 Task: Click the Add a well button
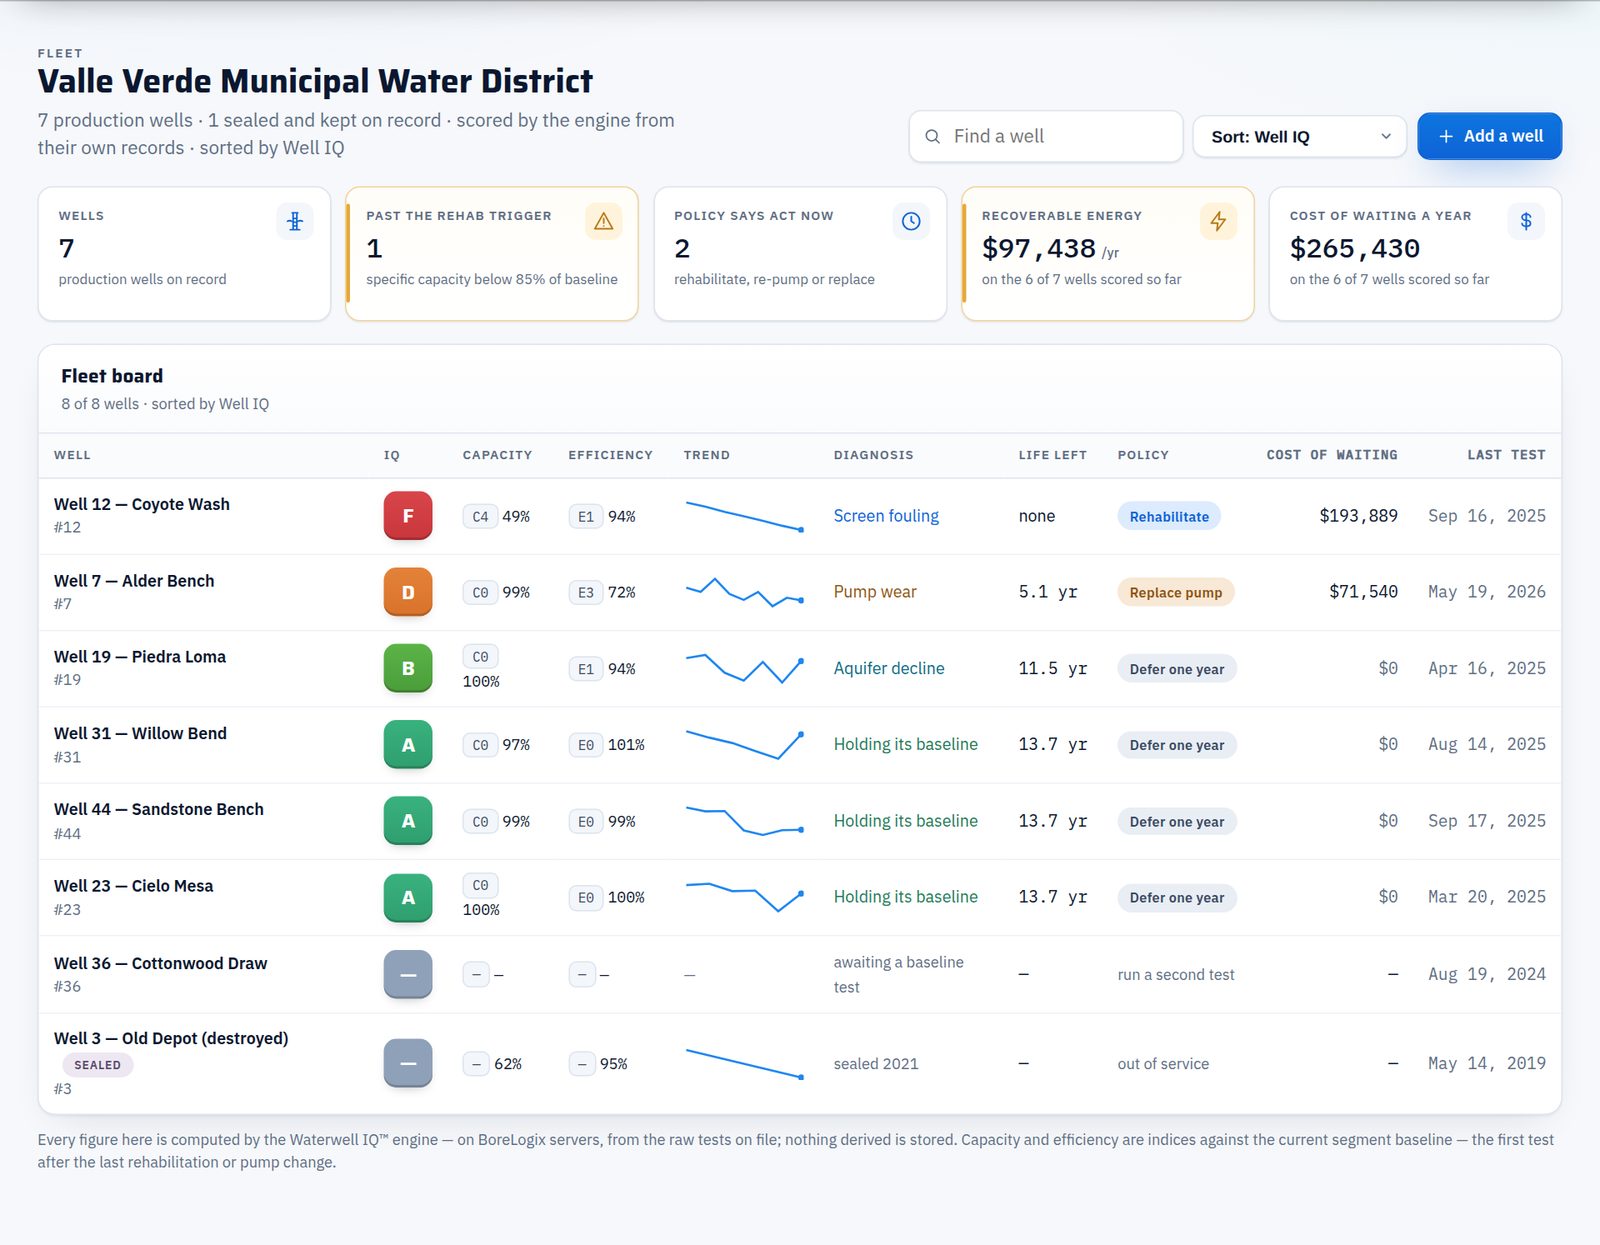point(1489,136)
